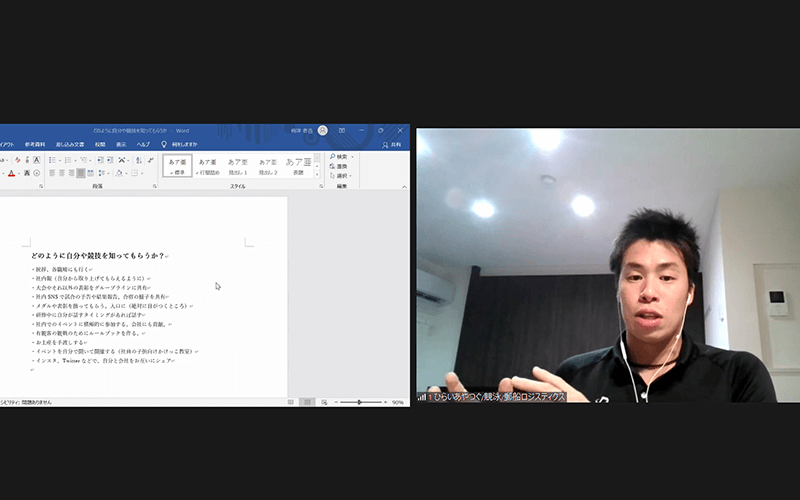The image size is (800, 500).
Task: Apply distributed alignment
Action: pos(90,173)
